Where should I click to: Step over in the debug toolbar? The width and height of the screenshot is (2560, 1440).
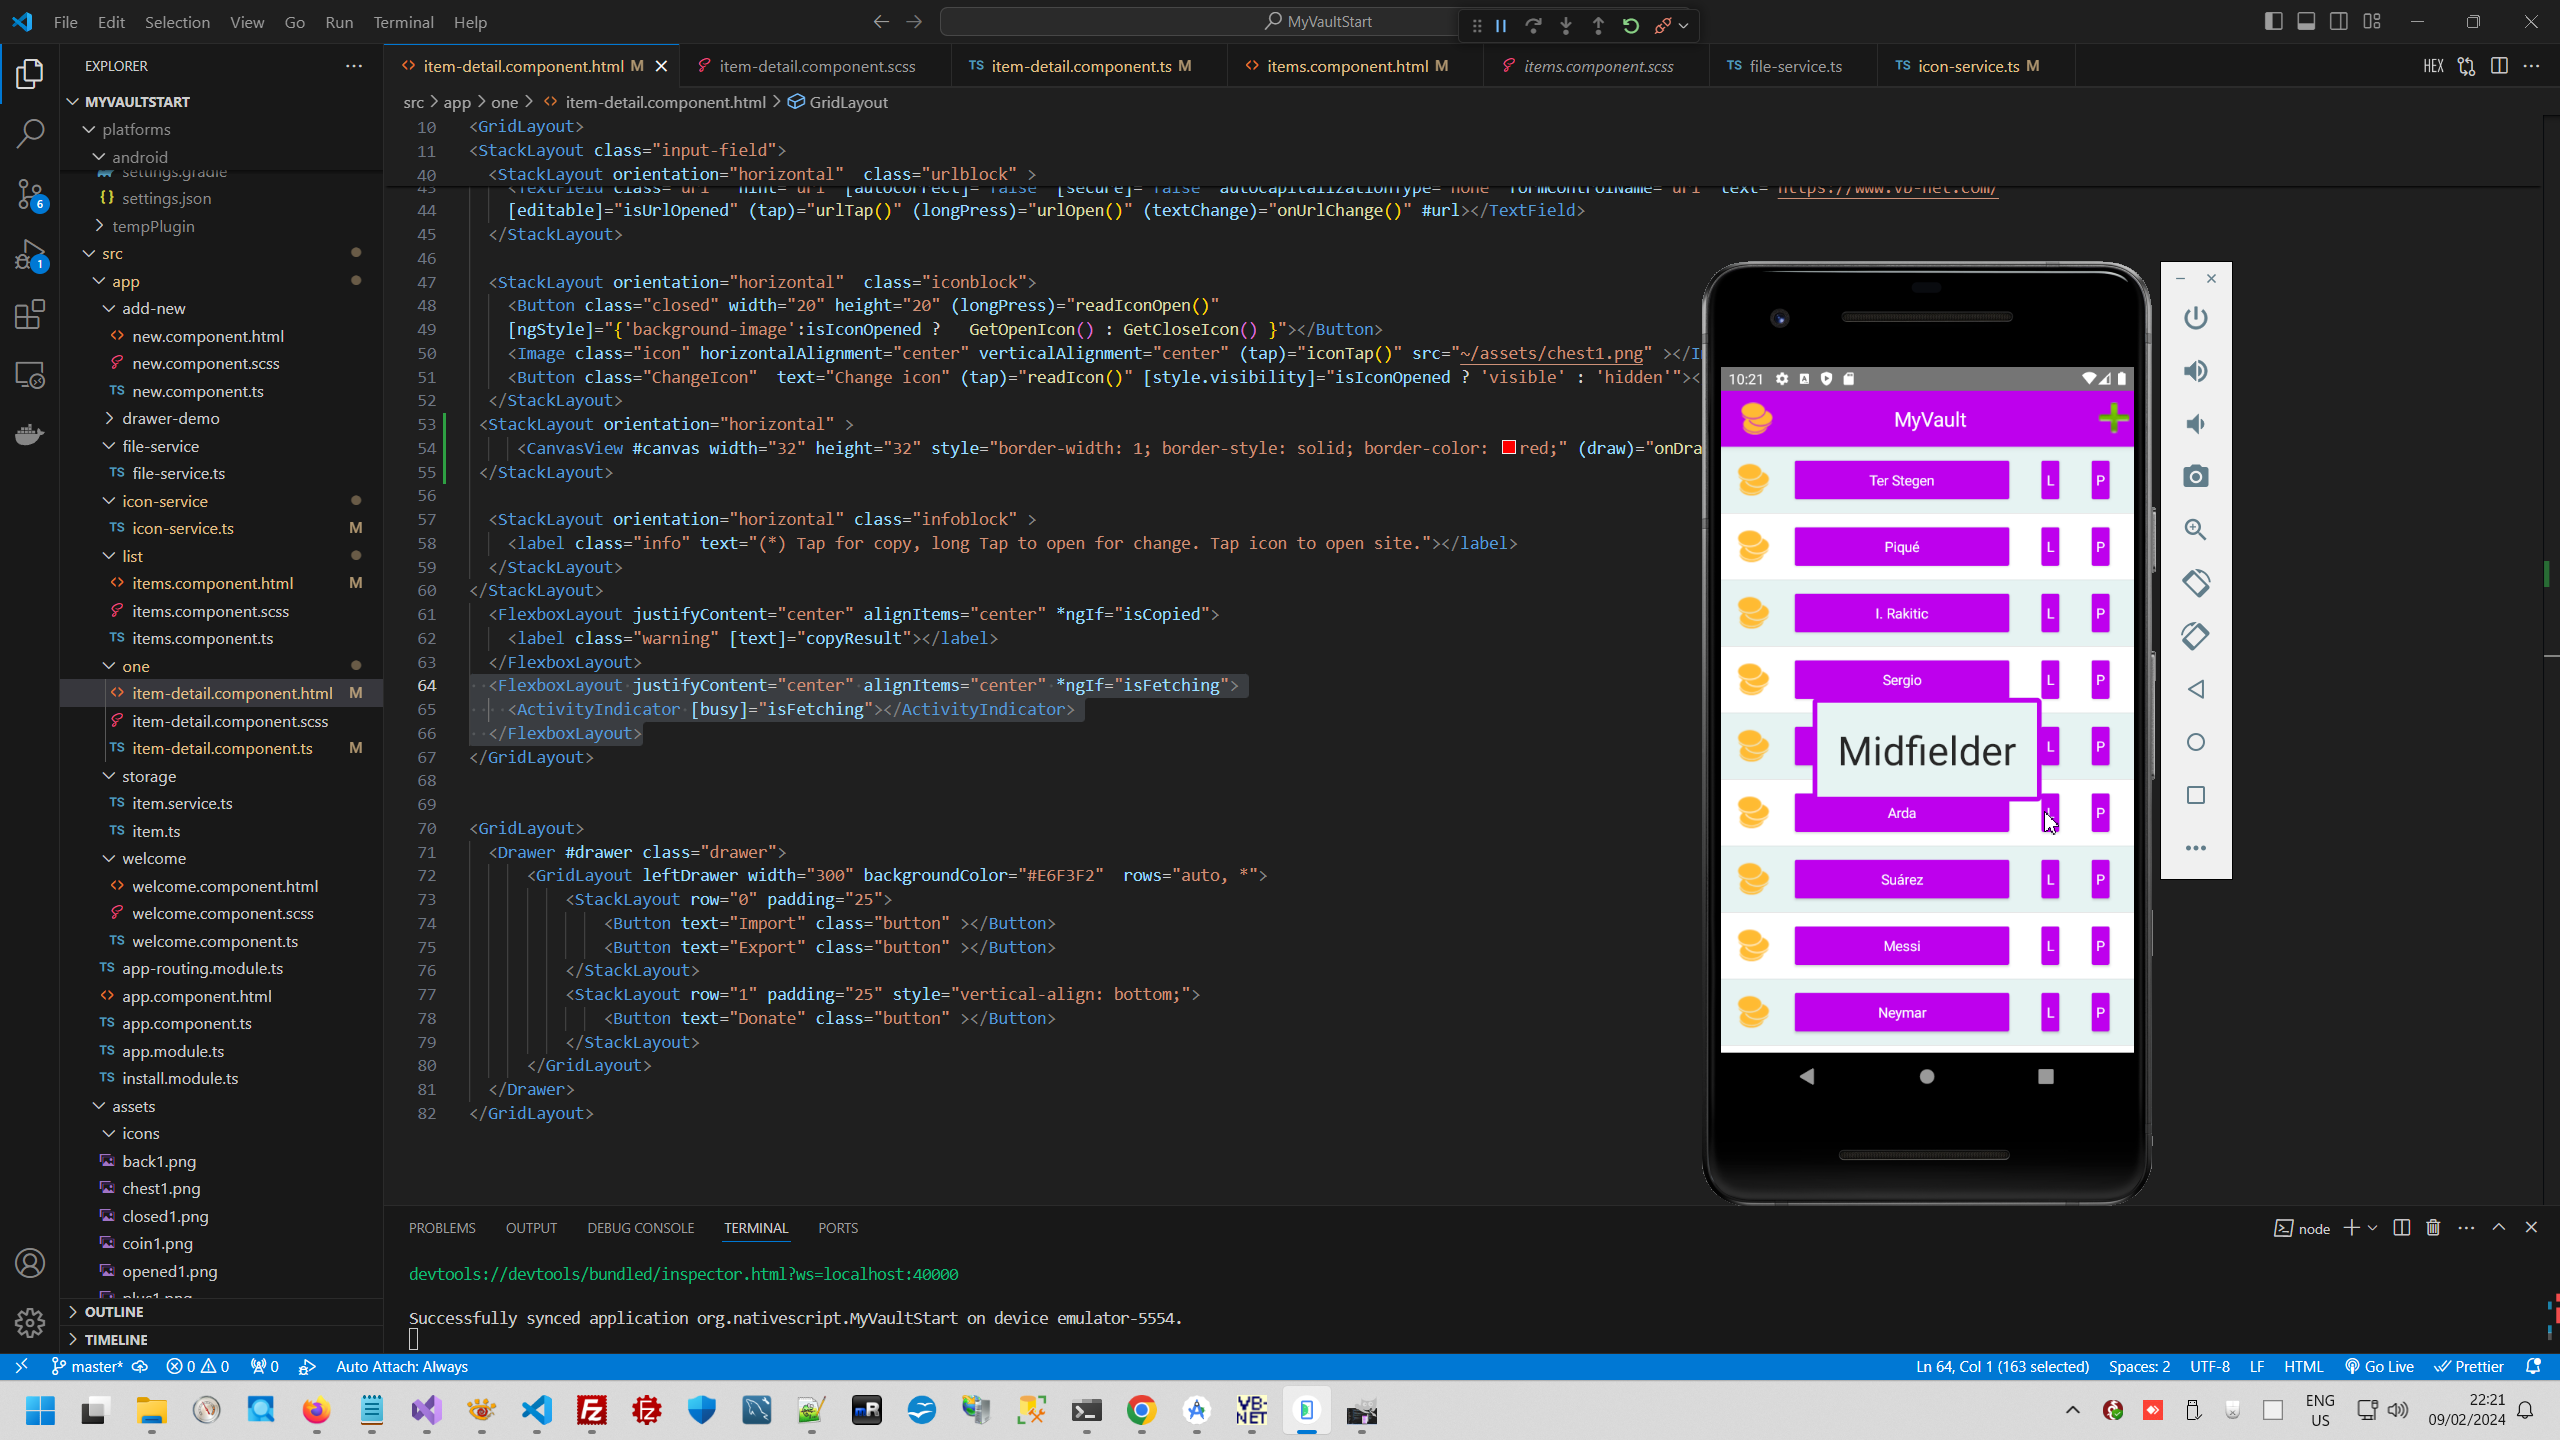pos(1534,25)
